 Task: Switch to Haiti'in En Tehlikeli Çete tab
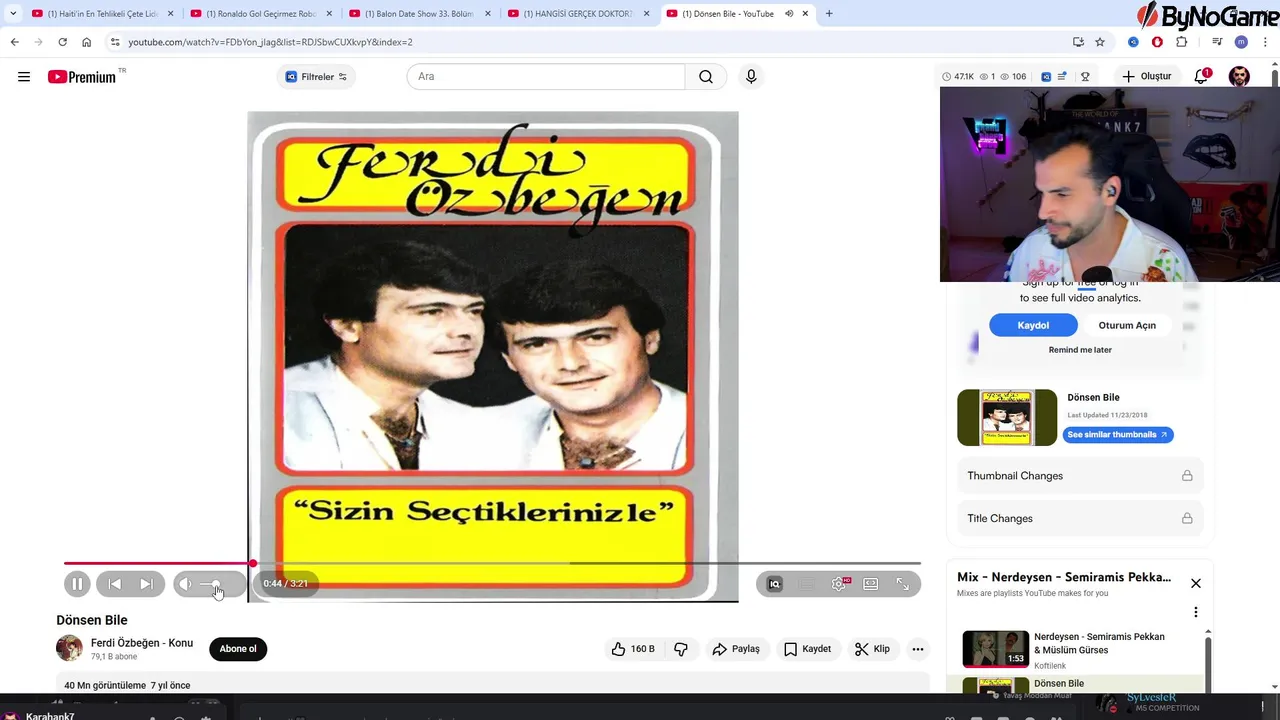[102, 14]
